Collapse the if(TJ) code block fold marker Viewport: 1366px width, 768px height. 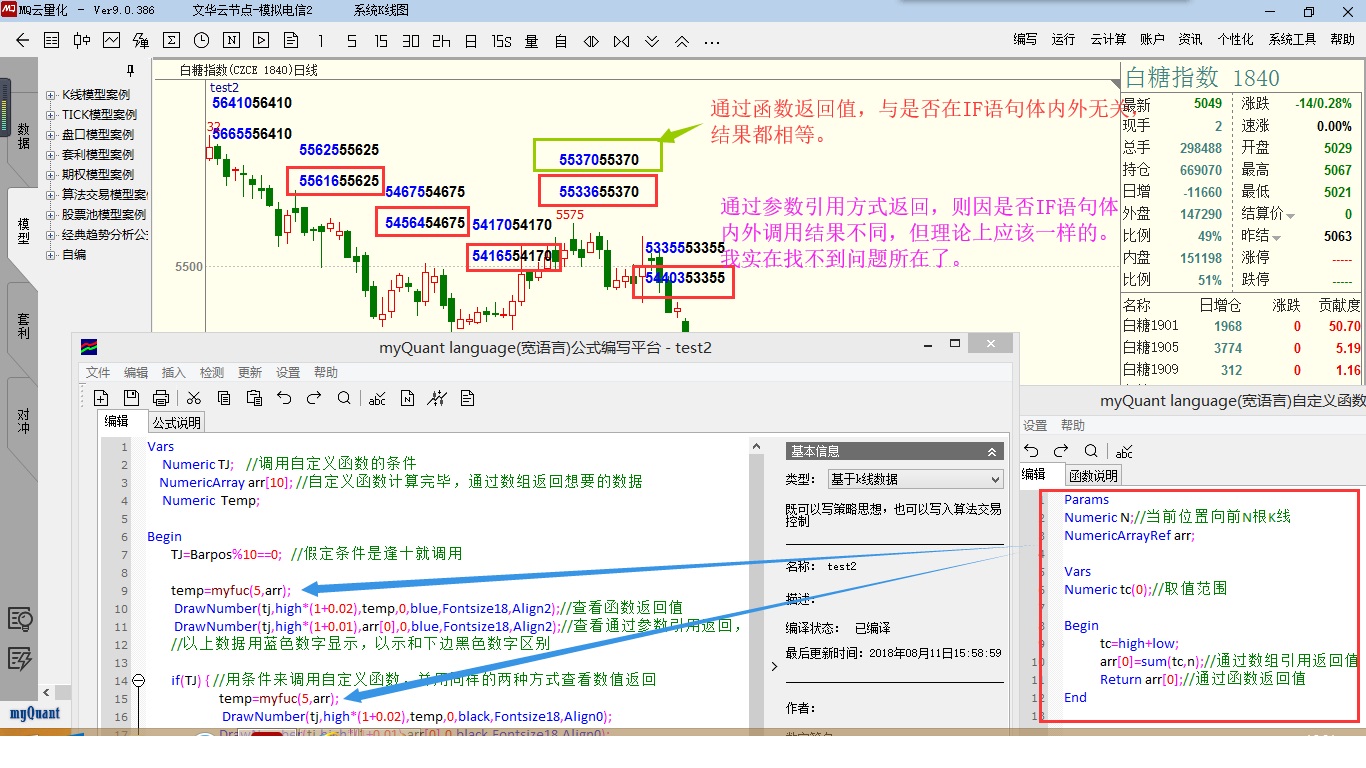(139, 680)
